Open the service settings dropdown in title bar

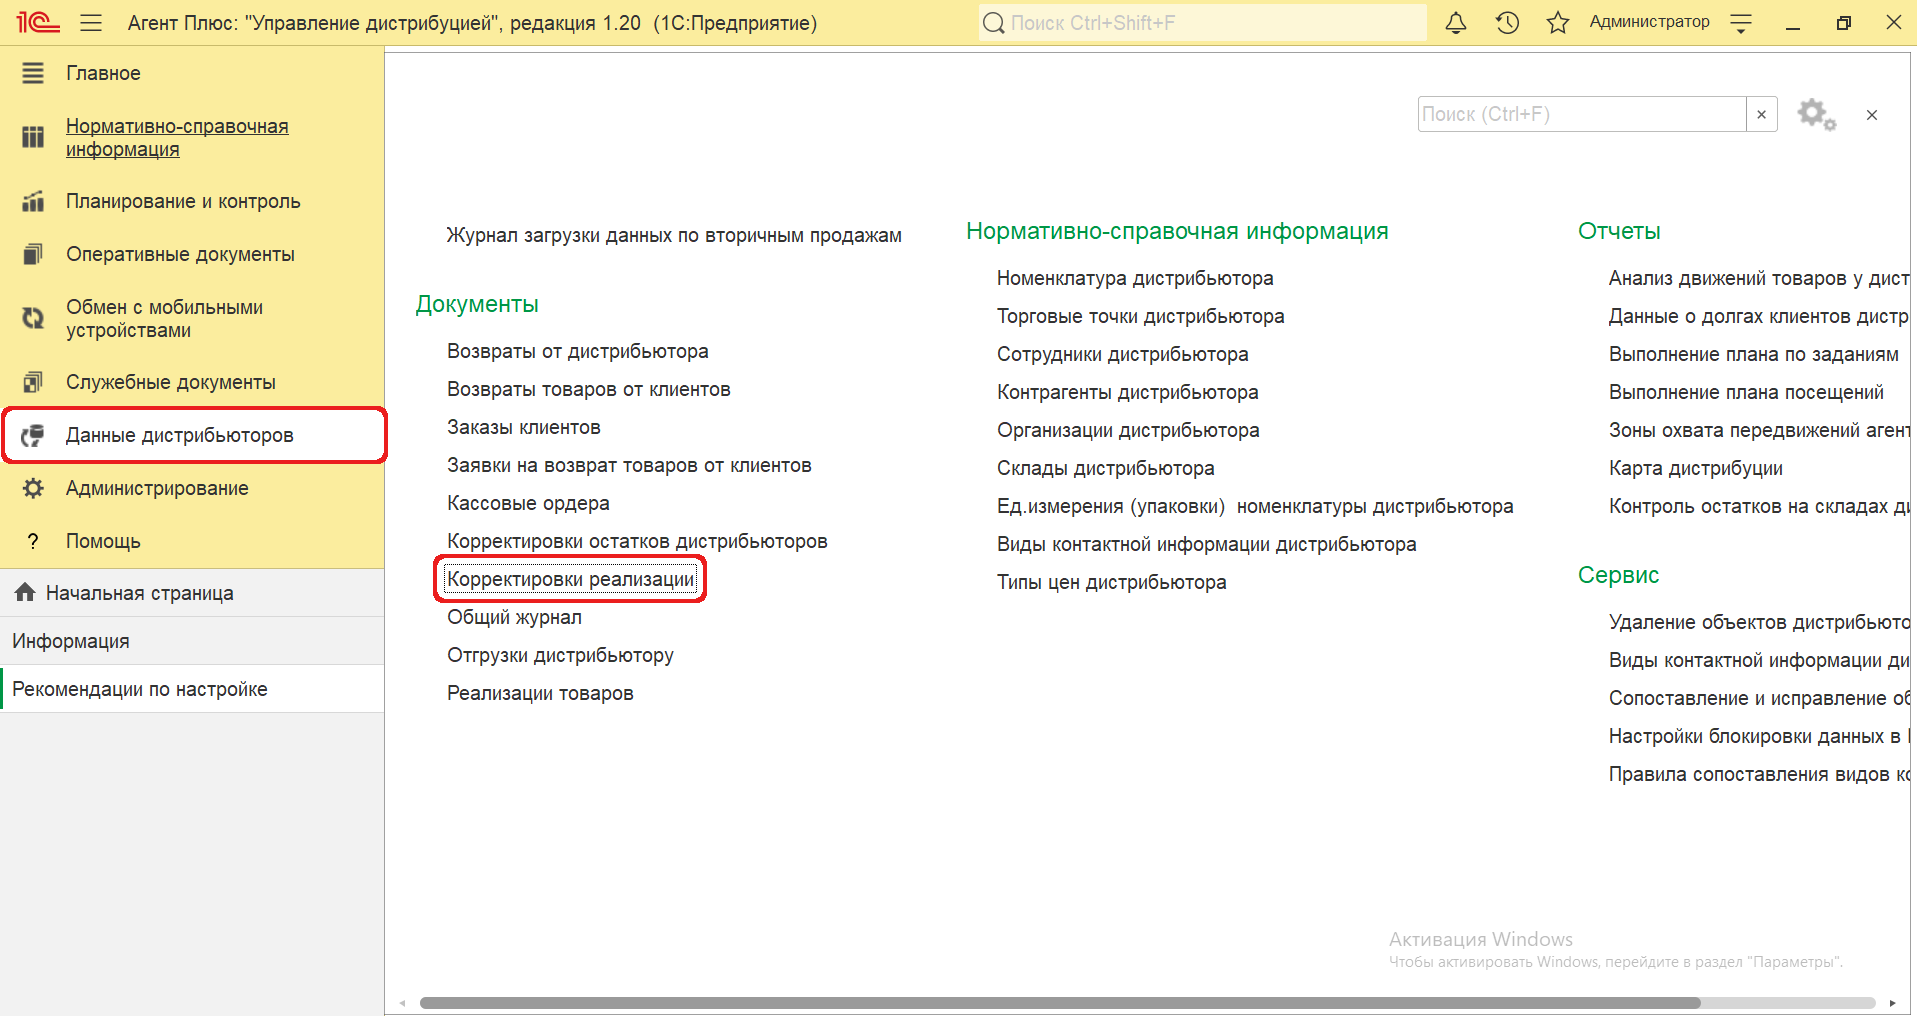click(x=1741, y=22)
